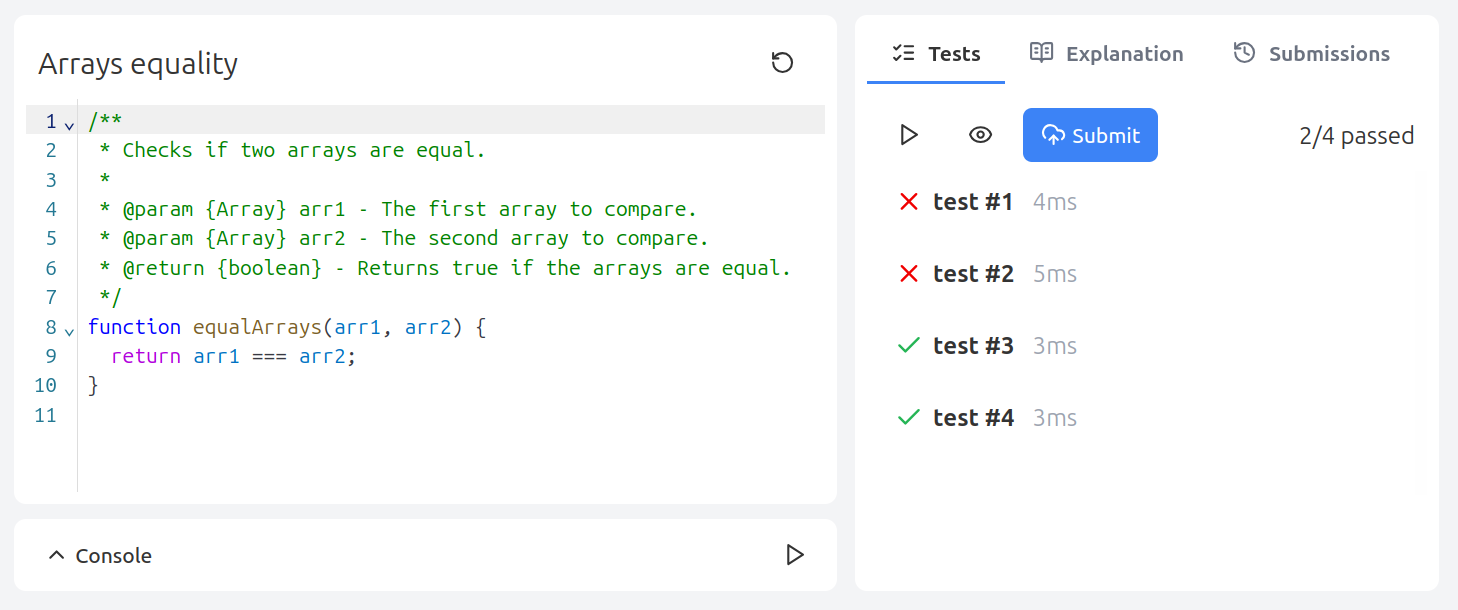Click the cloud upload icon in Submit
Image resolution: width=1458 pixels, height=610 pixels.
1054,135
